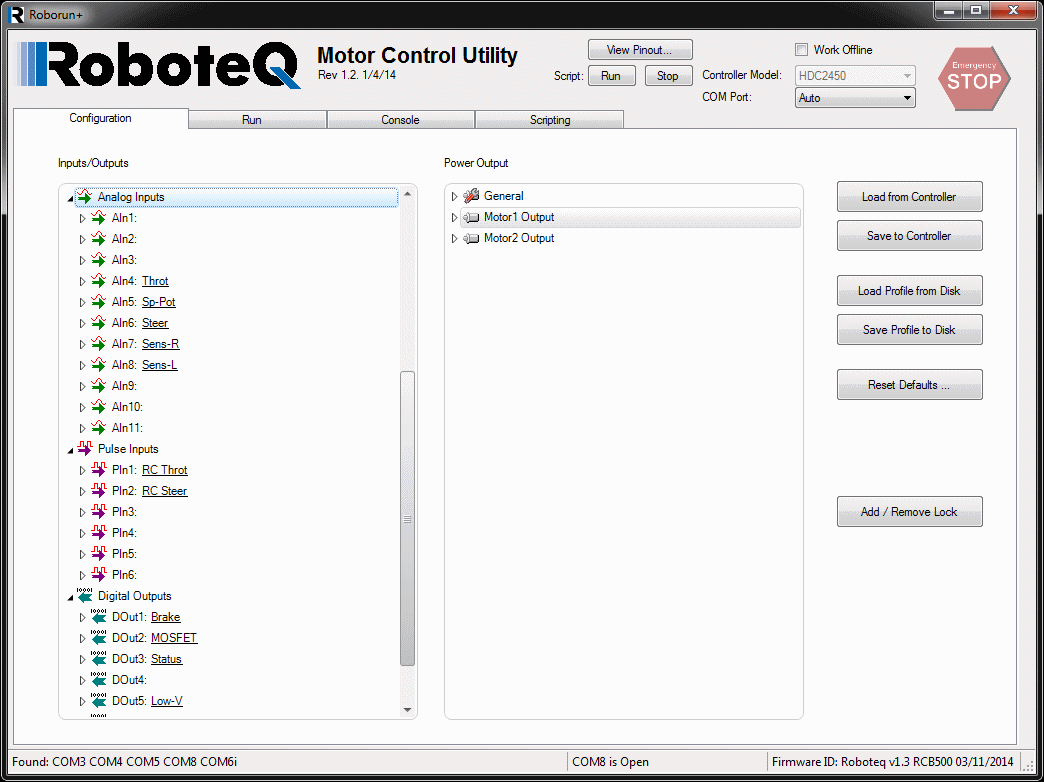Switch to the Run tab
Image resolution: width=1044 pixels, height=782 pixels.
tap(252, 120)
